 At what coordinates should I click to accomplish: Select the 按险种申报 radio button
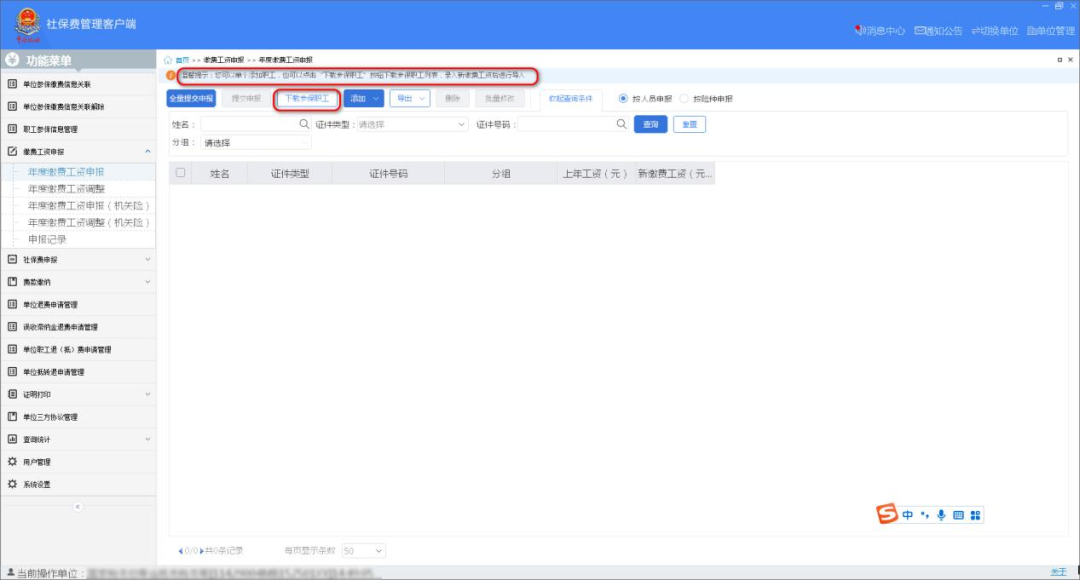(x=684, y=99)
